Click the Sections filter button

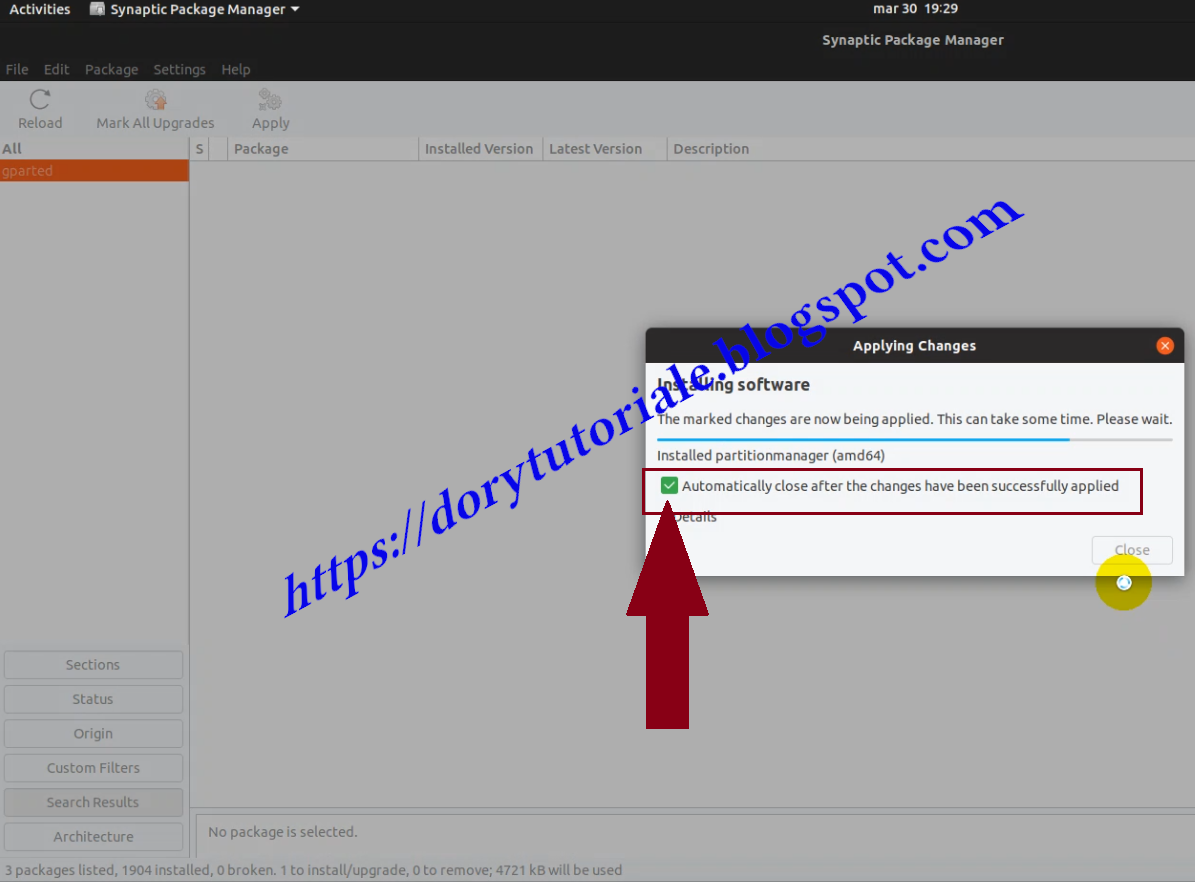[x=93, y=665]
